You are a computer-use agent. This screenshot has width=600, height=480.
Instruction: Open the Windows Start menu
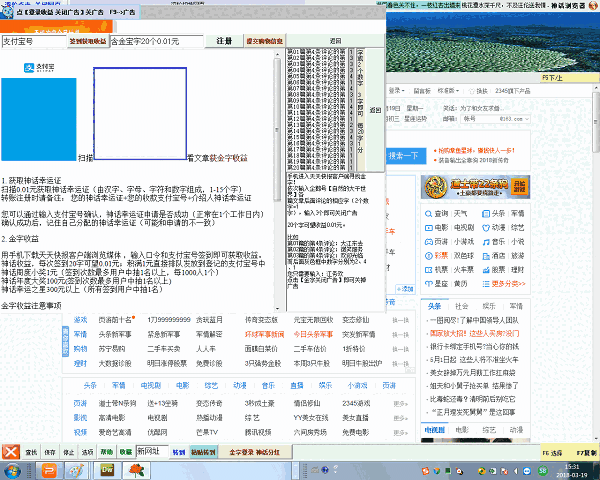11,471
